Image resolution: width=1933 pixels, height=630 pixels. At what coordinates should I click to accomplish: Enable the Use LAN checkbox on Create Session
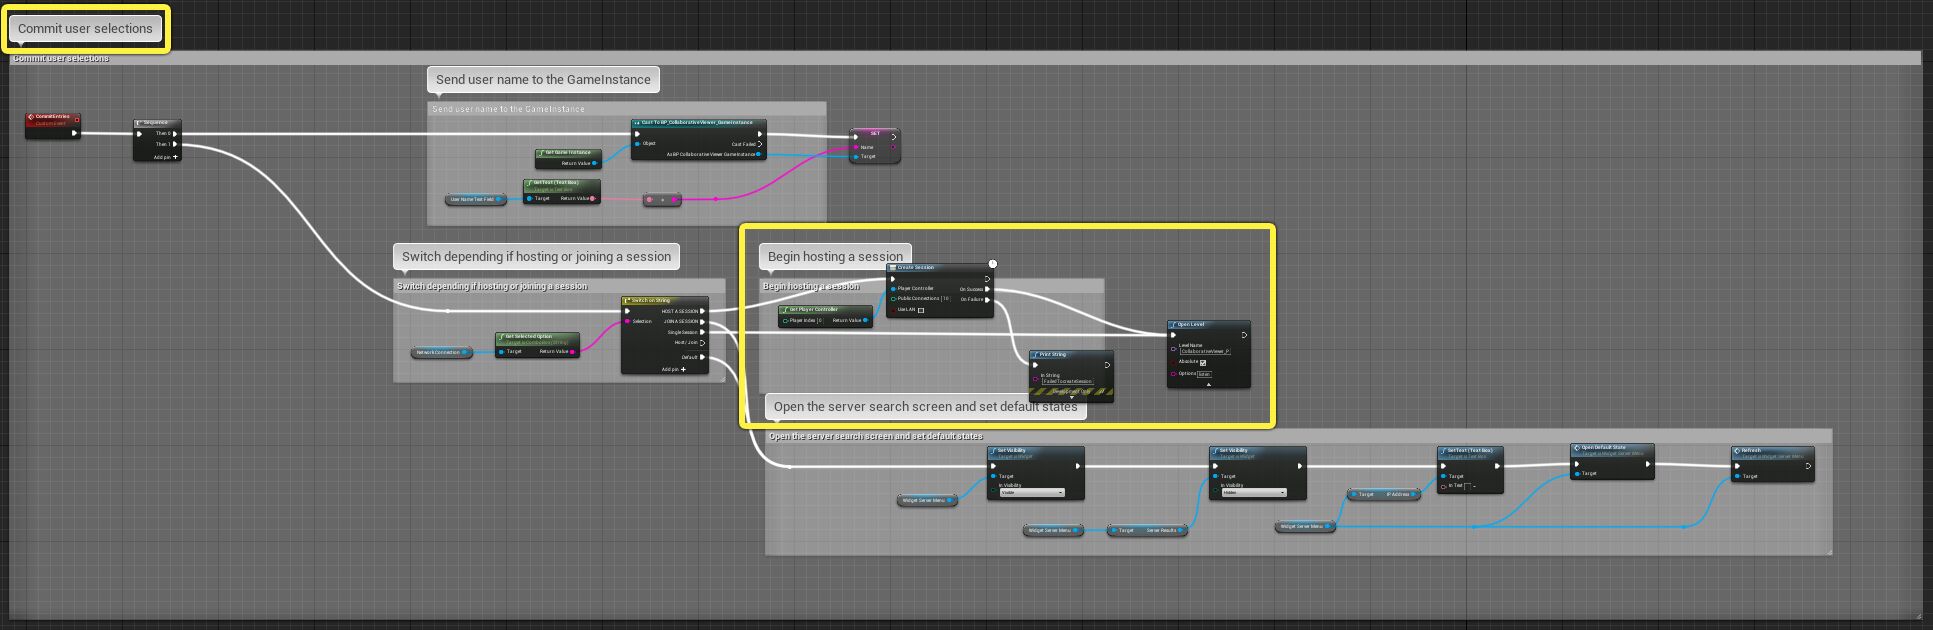click(921, 310)
